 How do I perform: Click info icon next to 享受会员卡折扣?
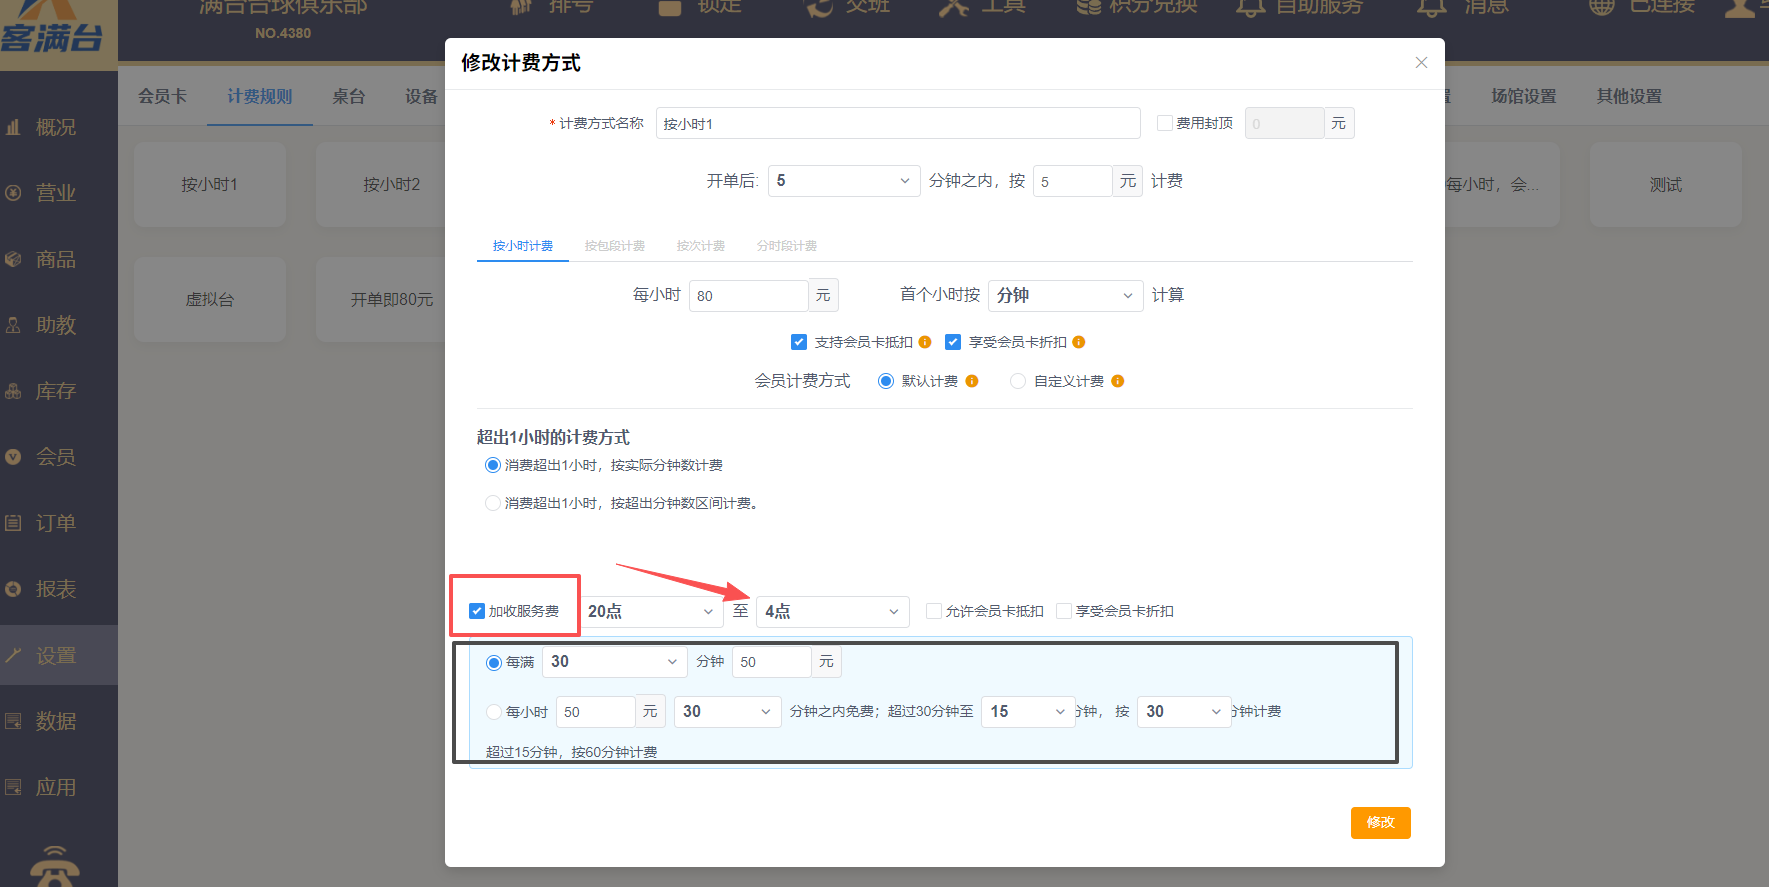point(1079,342)
